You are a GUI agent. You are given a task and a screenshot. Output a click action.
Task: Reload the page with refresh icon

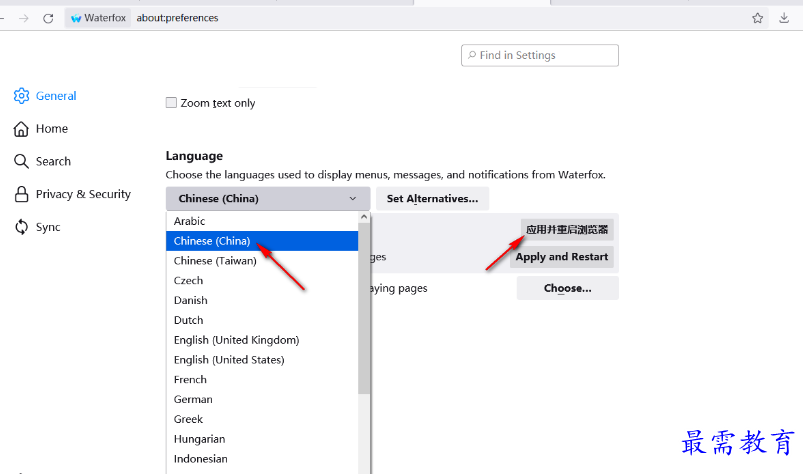pos(48,18)
